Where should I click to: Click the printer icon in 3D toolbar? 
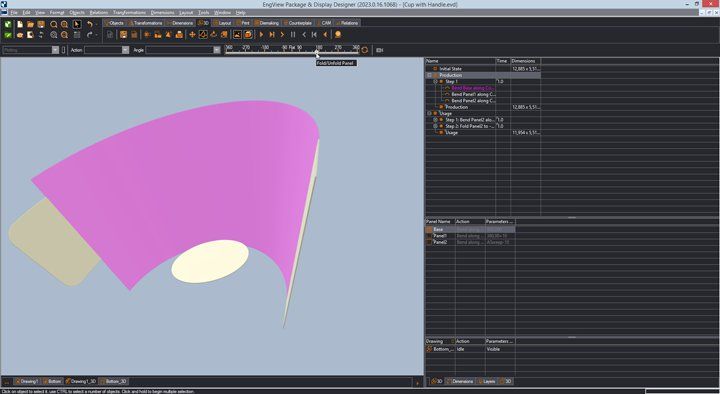tap(179, 34)
